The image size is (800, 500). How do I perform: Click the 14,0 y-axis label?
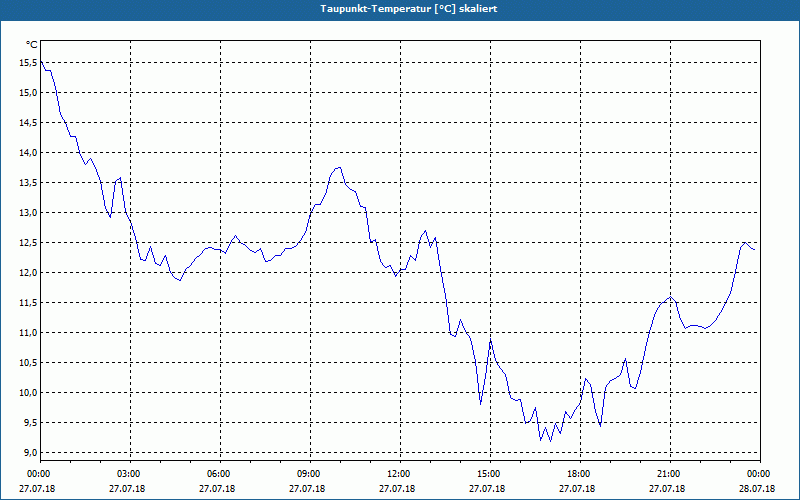pyautogui.click(x=29, y=153)
